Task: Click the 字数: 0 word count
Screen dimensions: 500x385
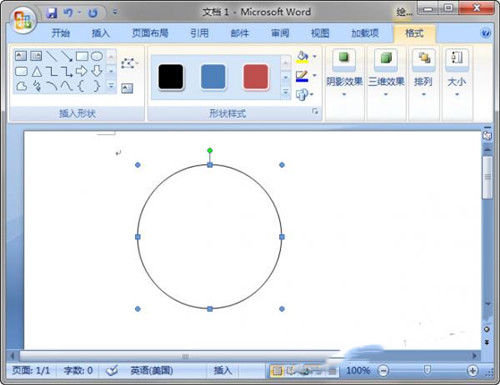Action: pyautogui.click(x=78, y=370)
